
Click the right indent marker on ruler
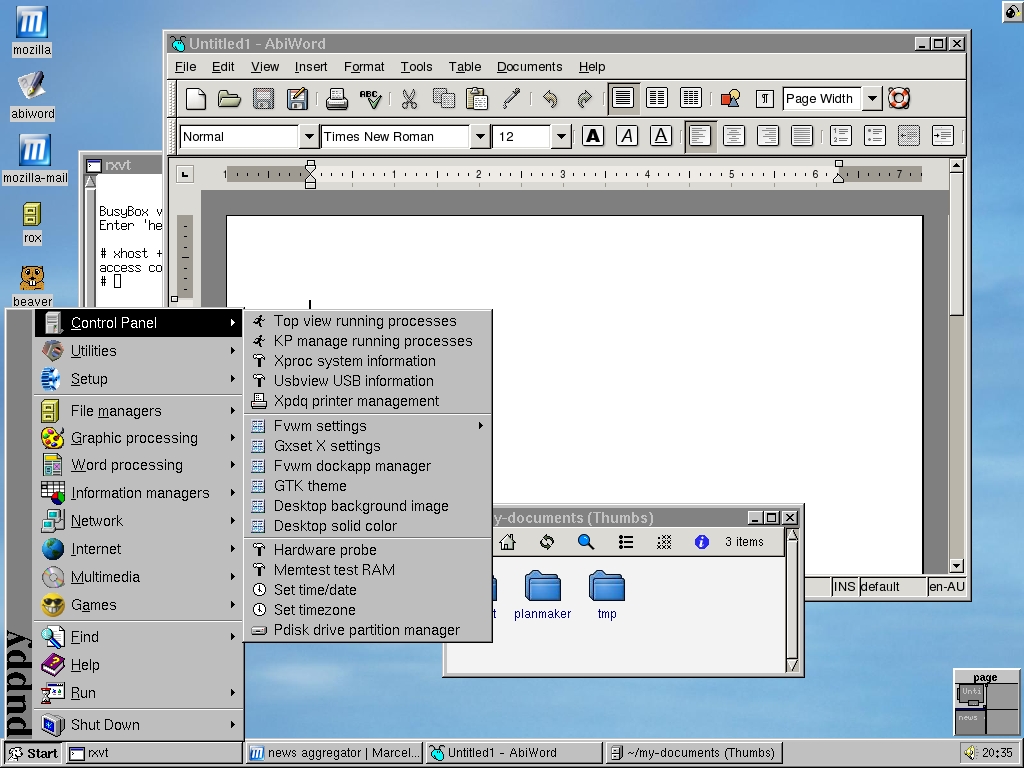click(838, 176)
